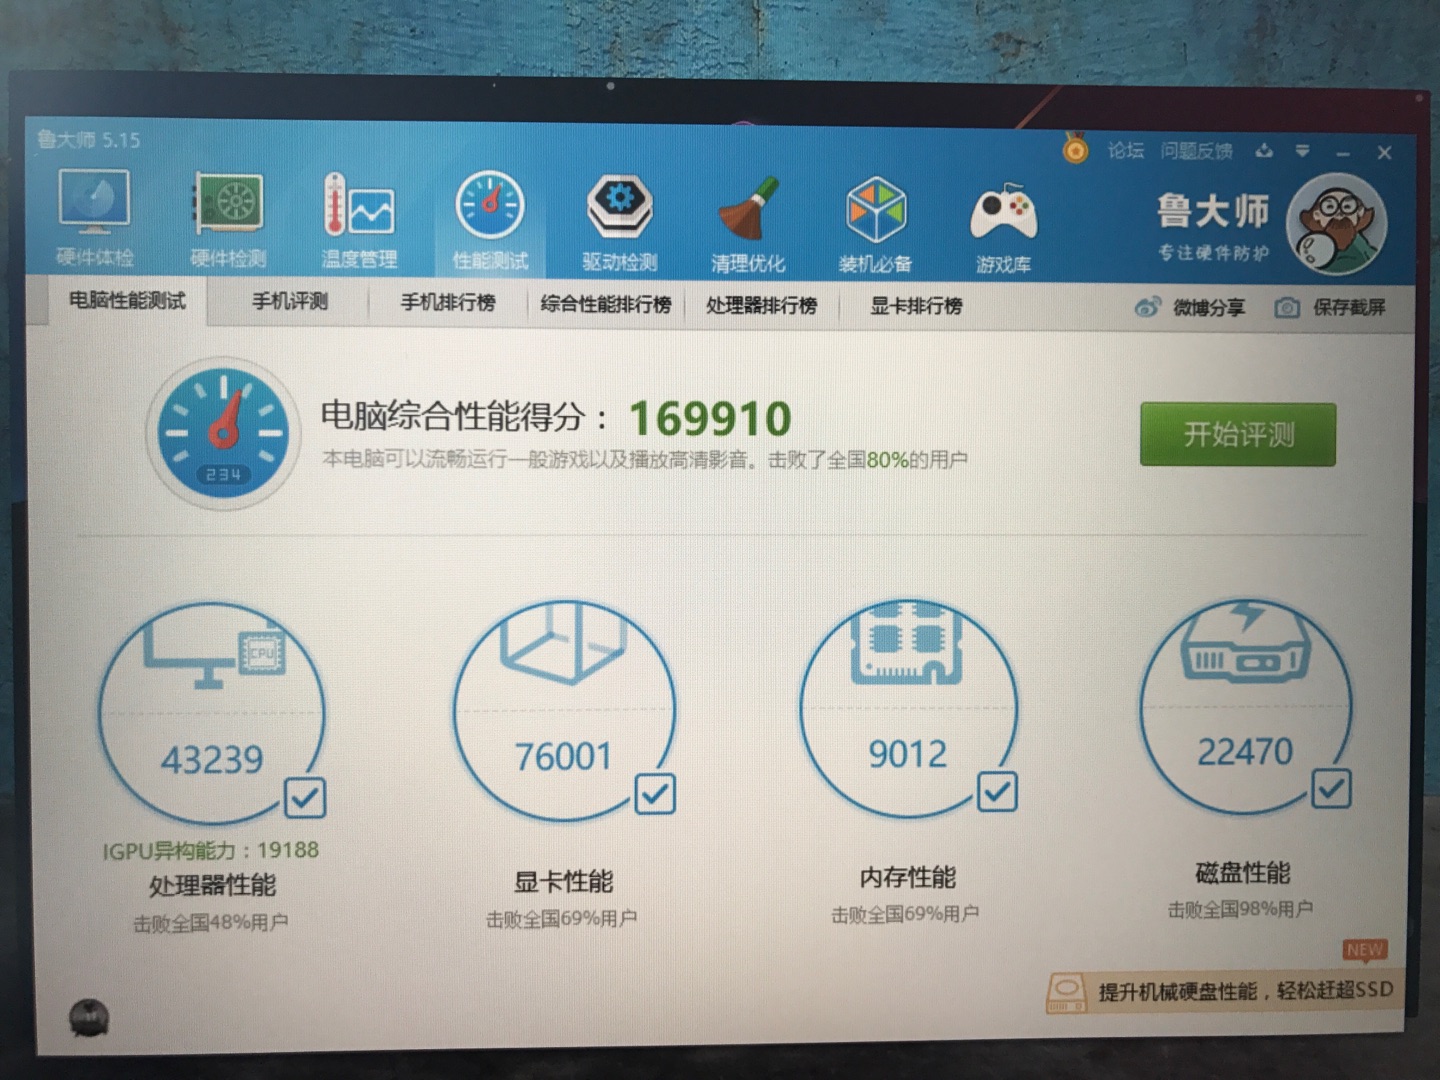Screen dimensions: 1440x1080
Task: Click the NEW badge above the SSD banner
Action: (1365, 950)
